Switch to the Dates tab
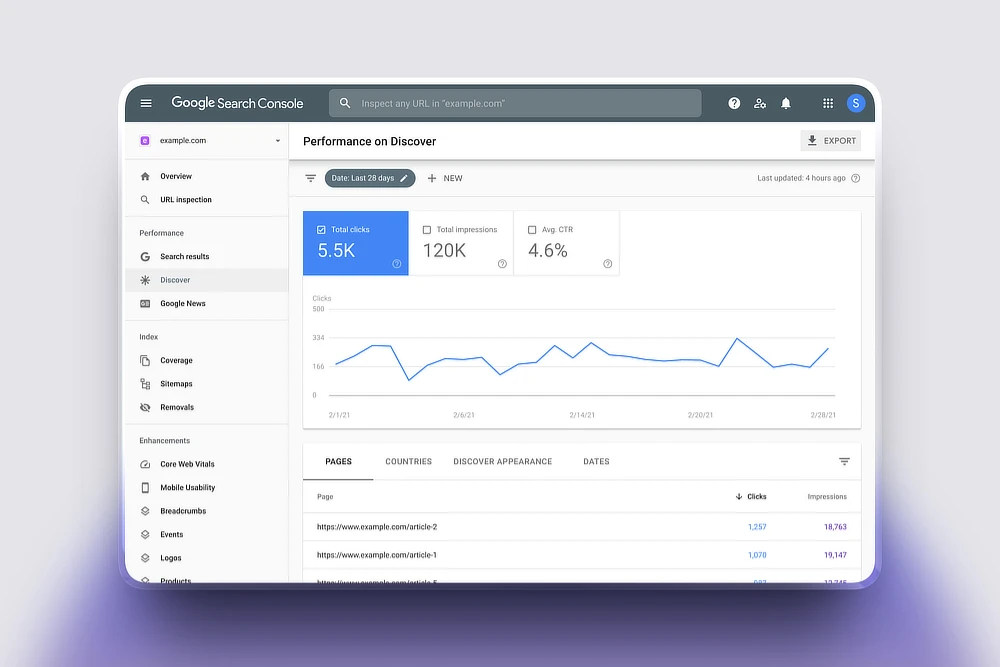The width and height of the screenshot is (1000, 667). pyautogui.click(x=596, y=462)
